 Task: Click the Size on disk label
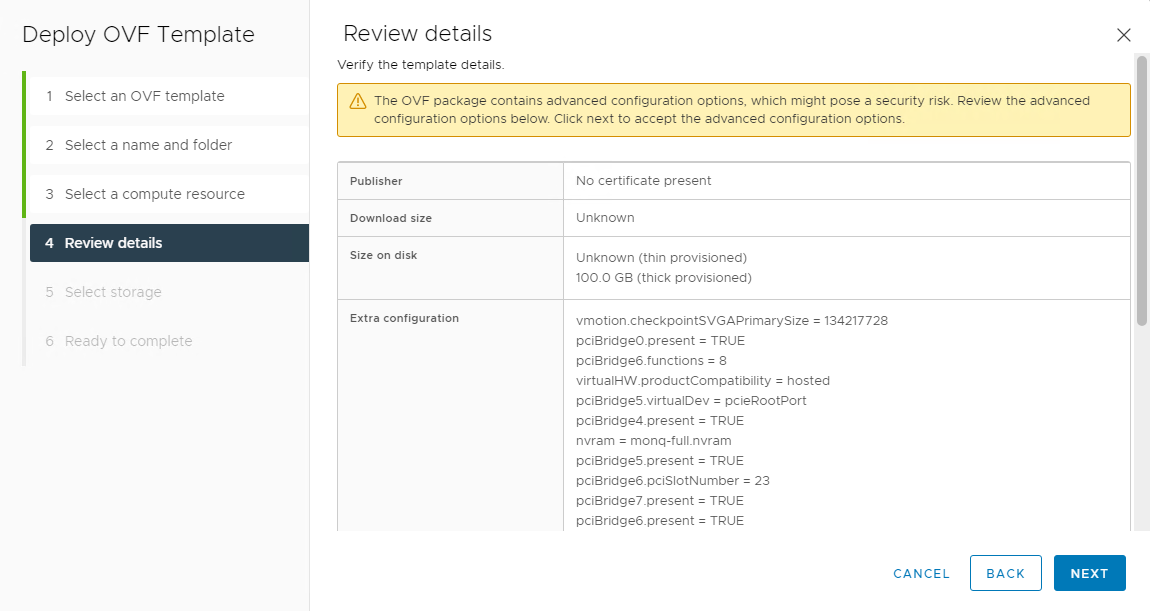pos(384,255)
